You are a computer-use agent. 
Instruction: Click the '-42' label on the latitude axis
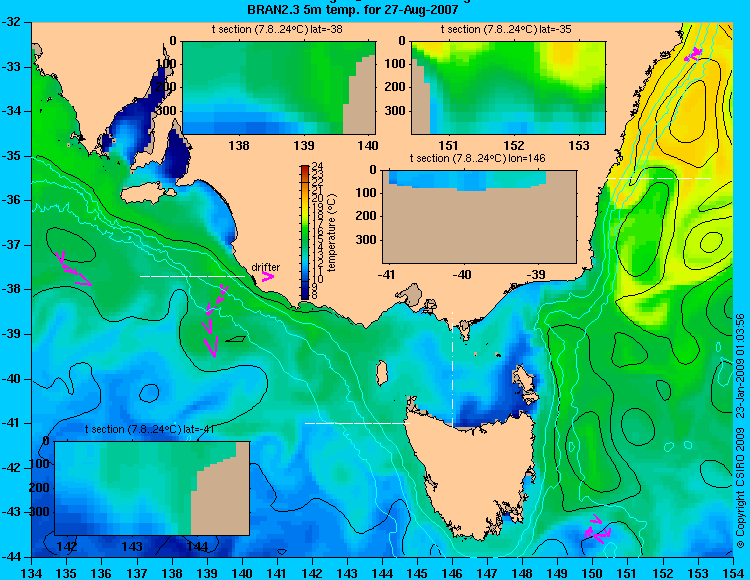10,468
